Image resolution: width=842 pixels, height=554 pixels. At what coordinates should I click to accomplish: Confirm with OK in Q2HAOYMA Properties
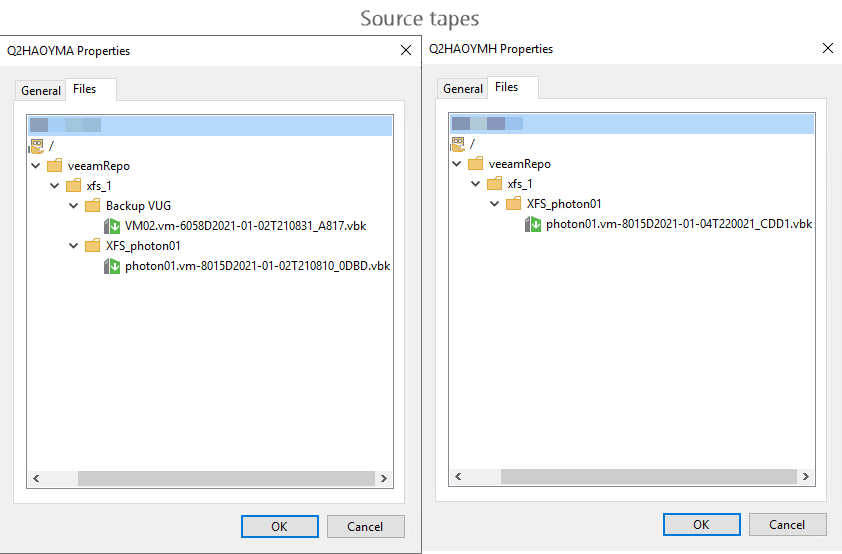279,527
